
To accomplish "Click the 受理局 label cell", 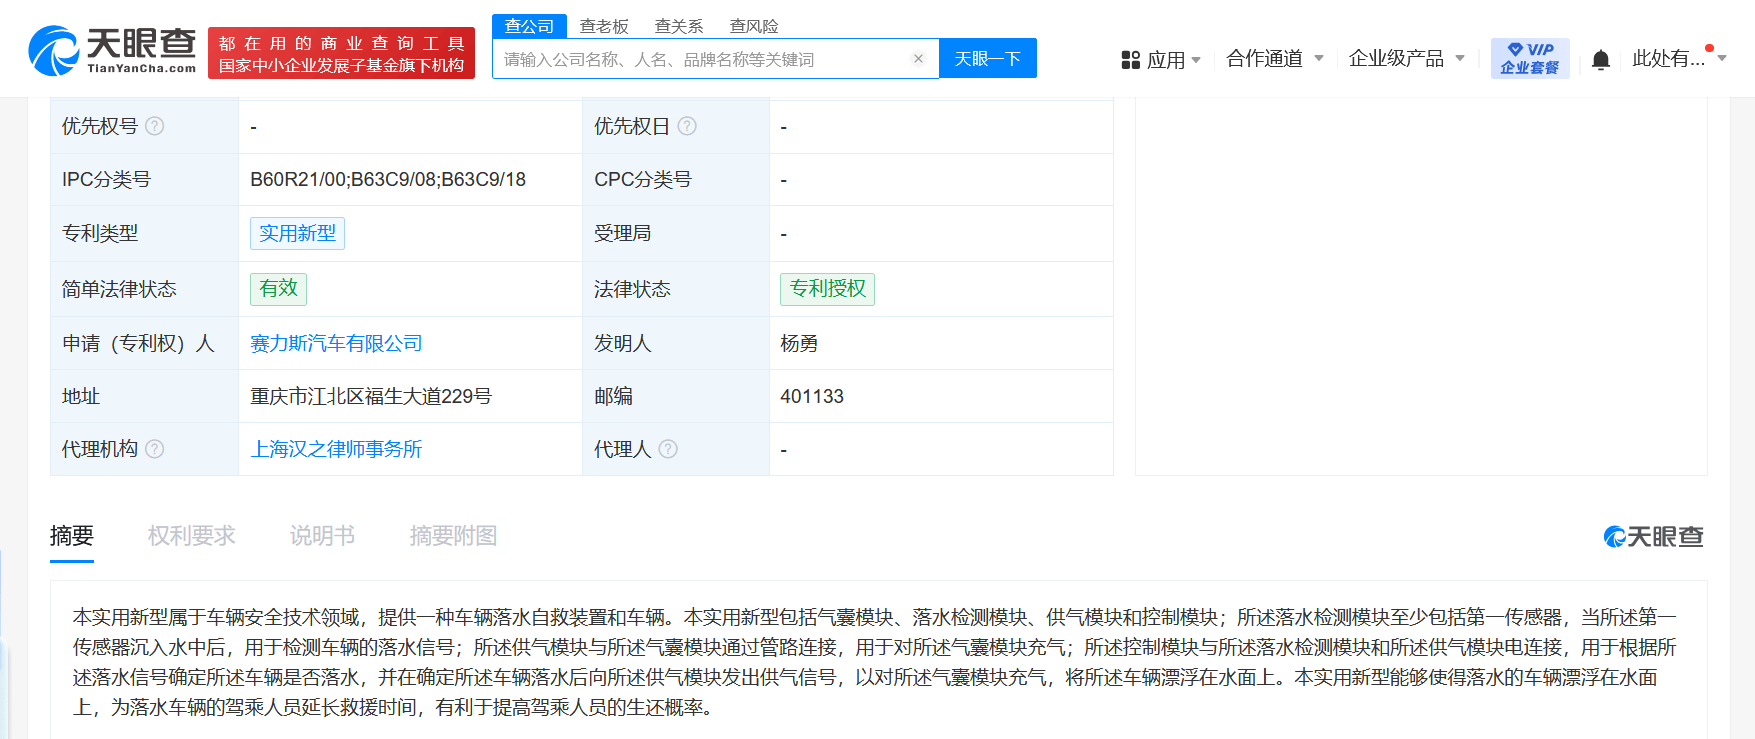I will (676, 233).
